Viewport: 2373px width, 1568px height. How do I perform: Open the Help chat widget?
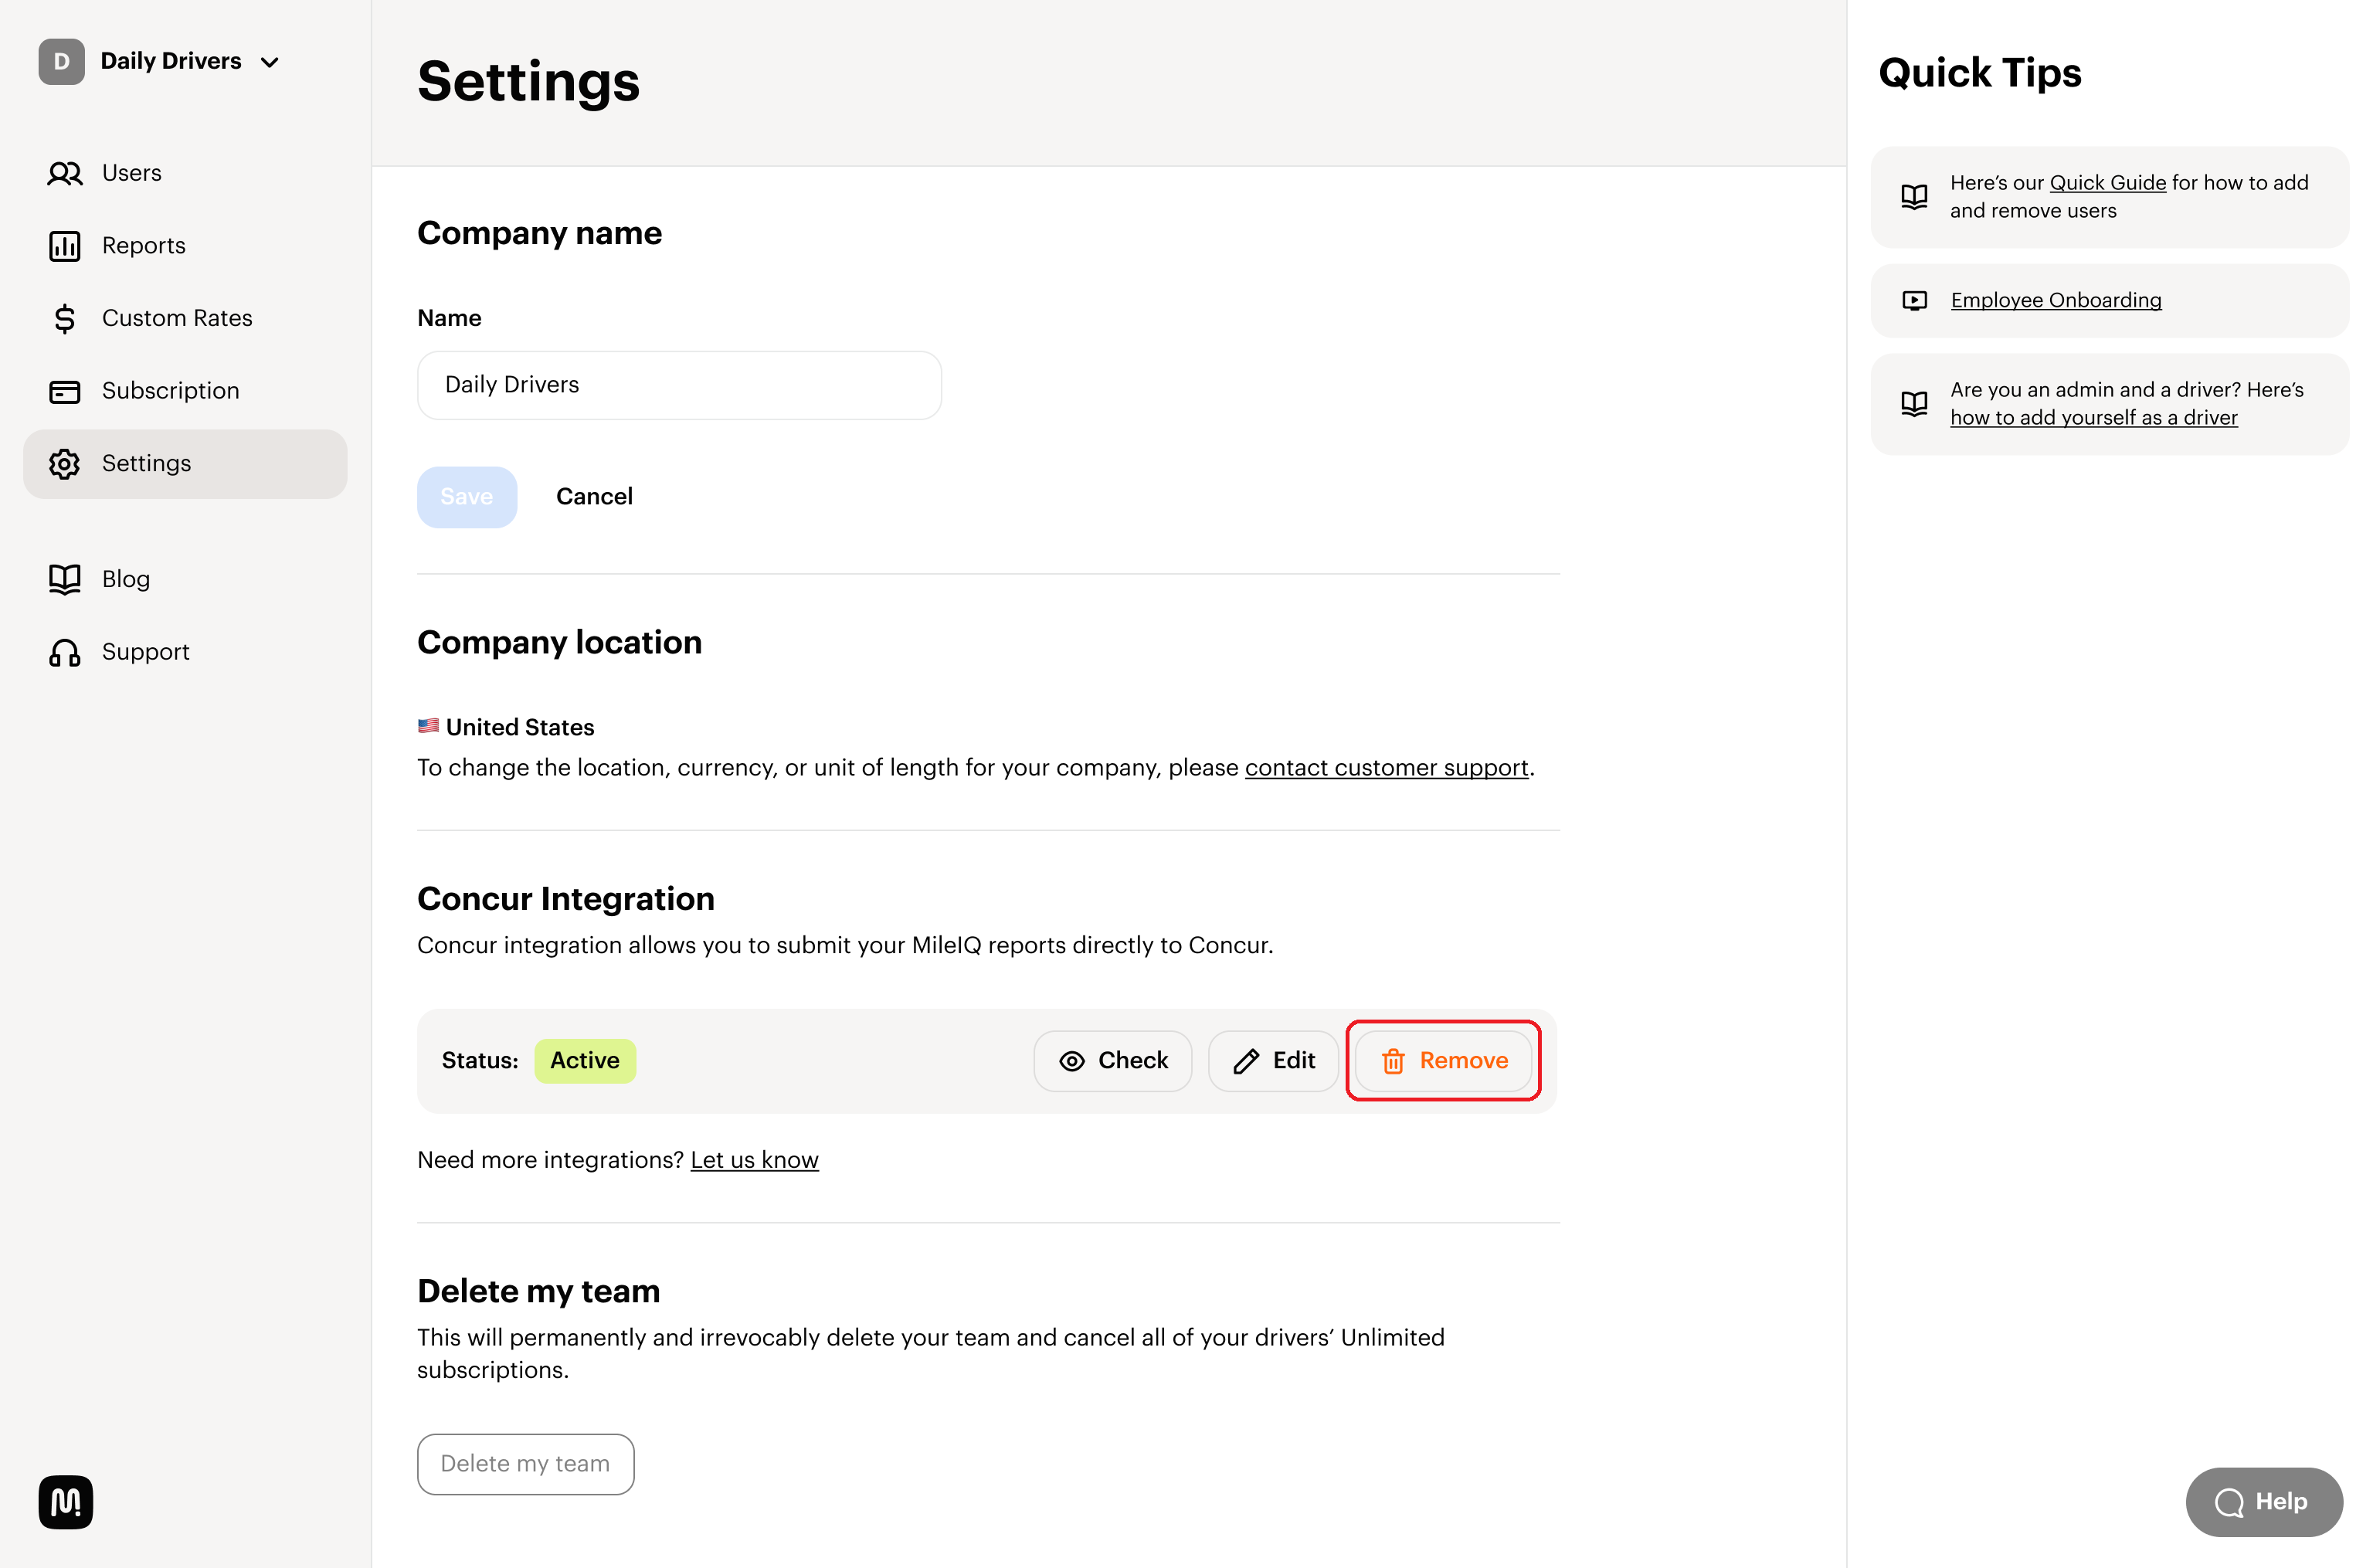pos(2263,1501)
